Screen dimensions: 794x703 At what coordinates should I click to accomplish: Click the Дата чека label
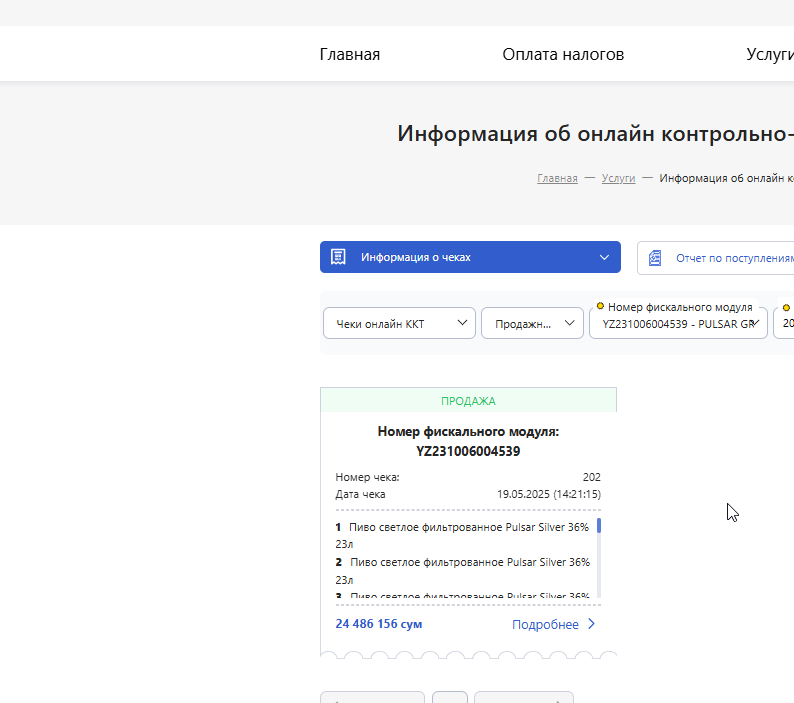pos(360,494)
